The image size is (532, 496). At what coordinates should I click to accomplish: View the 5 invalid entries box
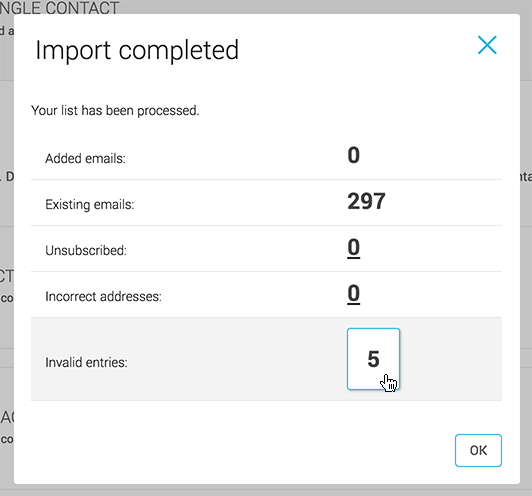[373, 359]
